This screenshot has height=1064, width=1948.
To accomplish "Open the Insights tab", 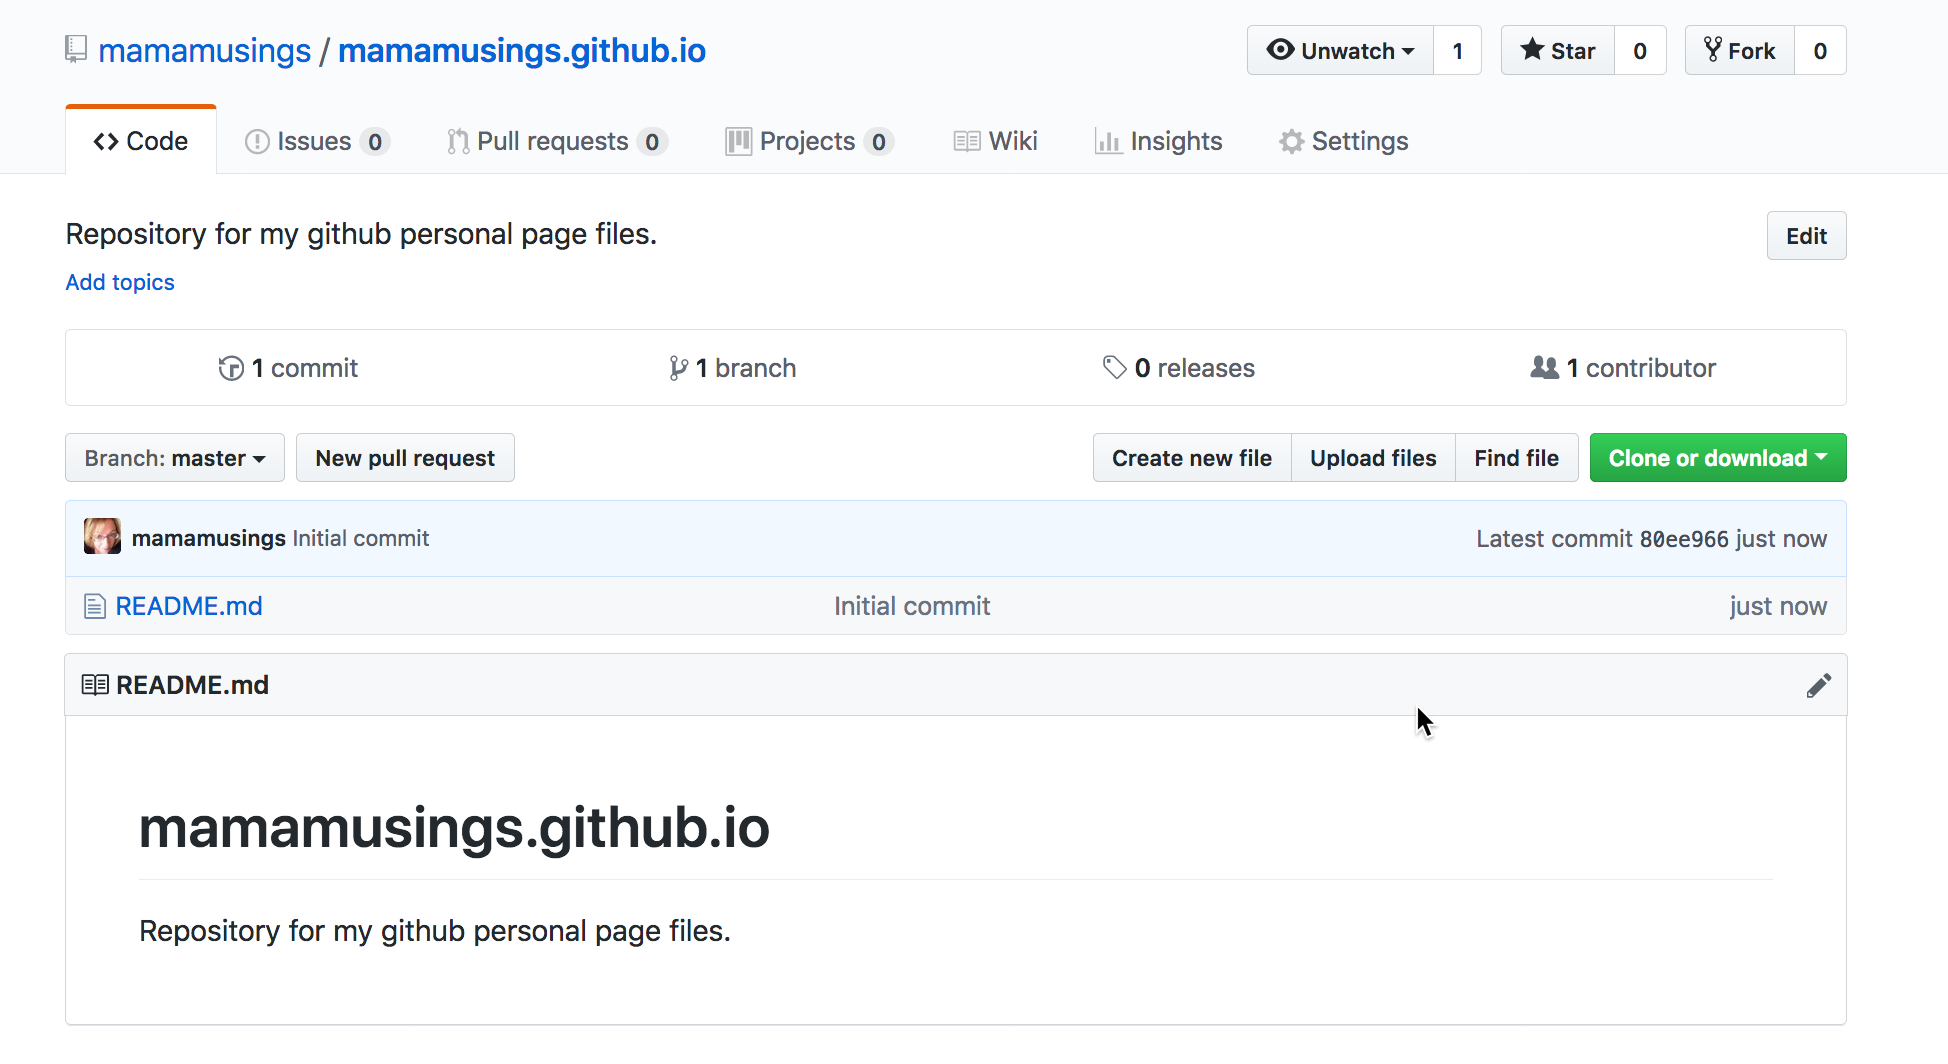I will pos(1158,141).
